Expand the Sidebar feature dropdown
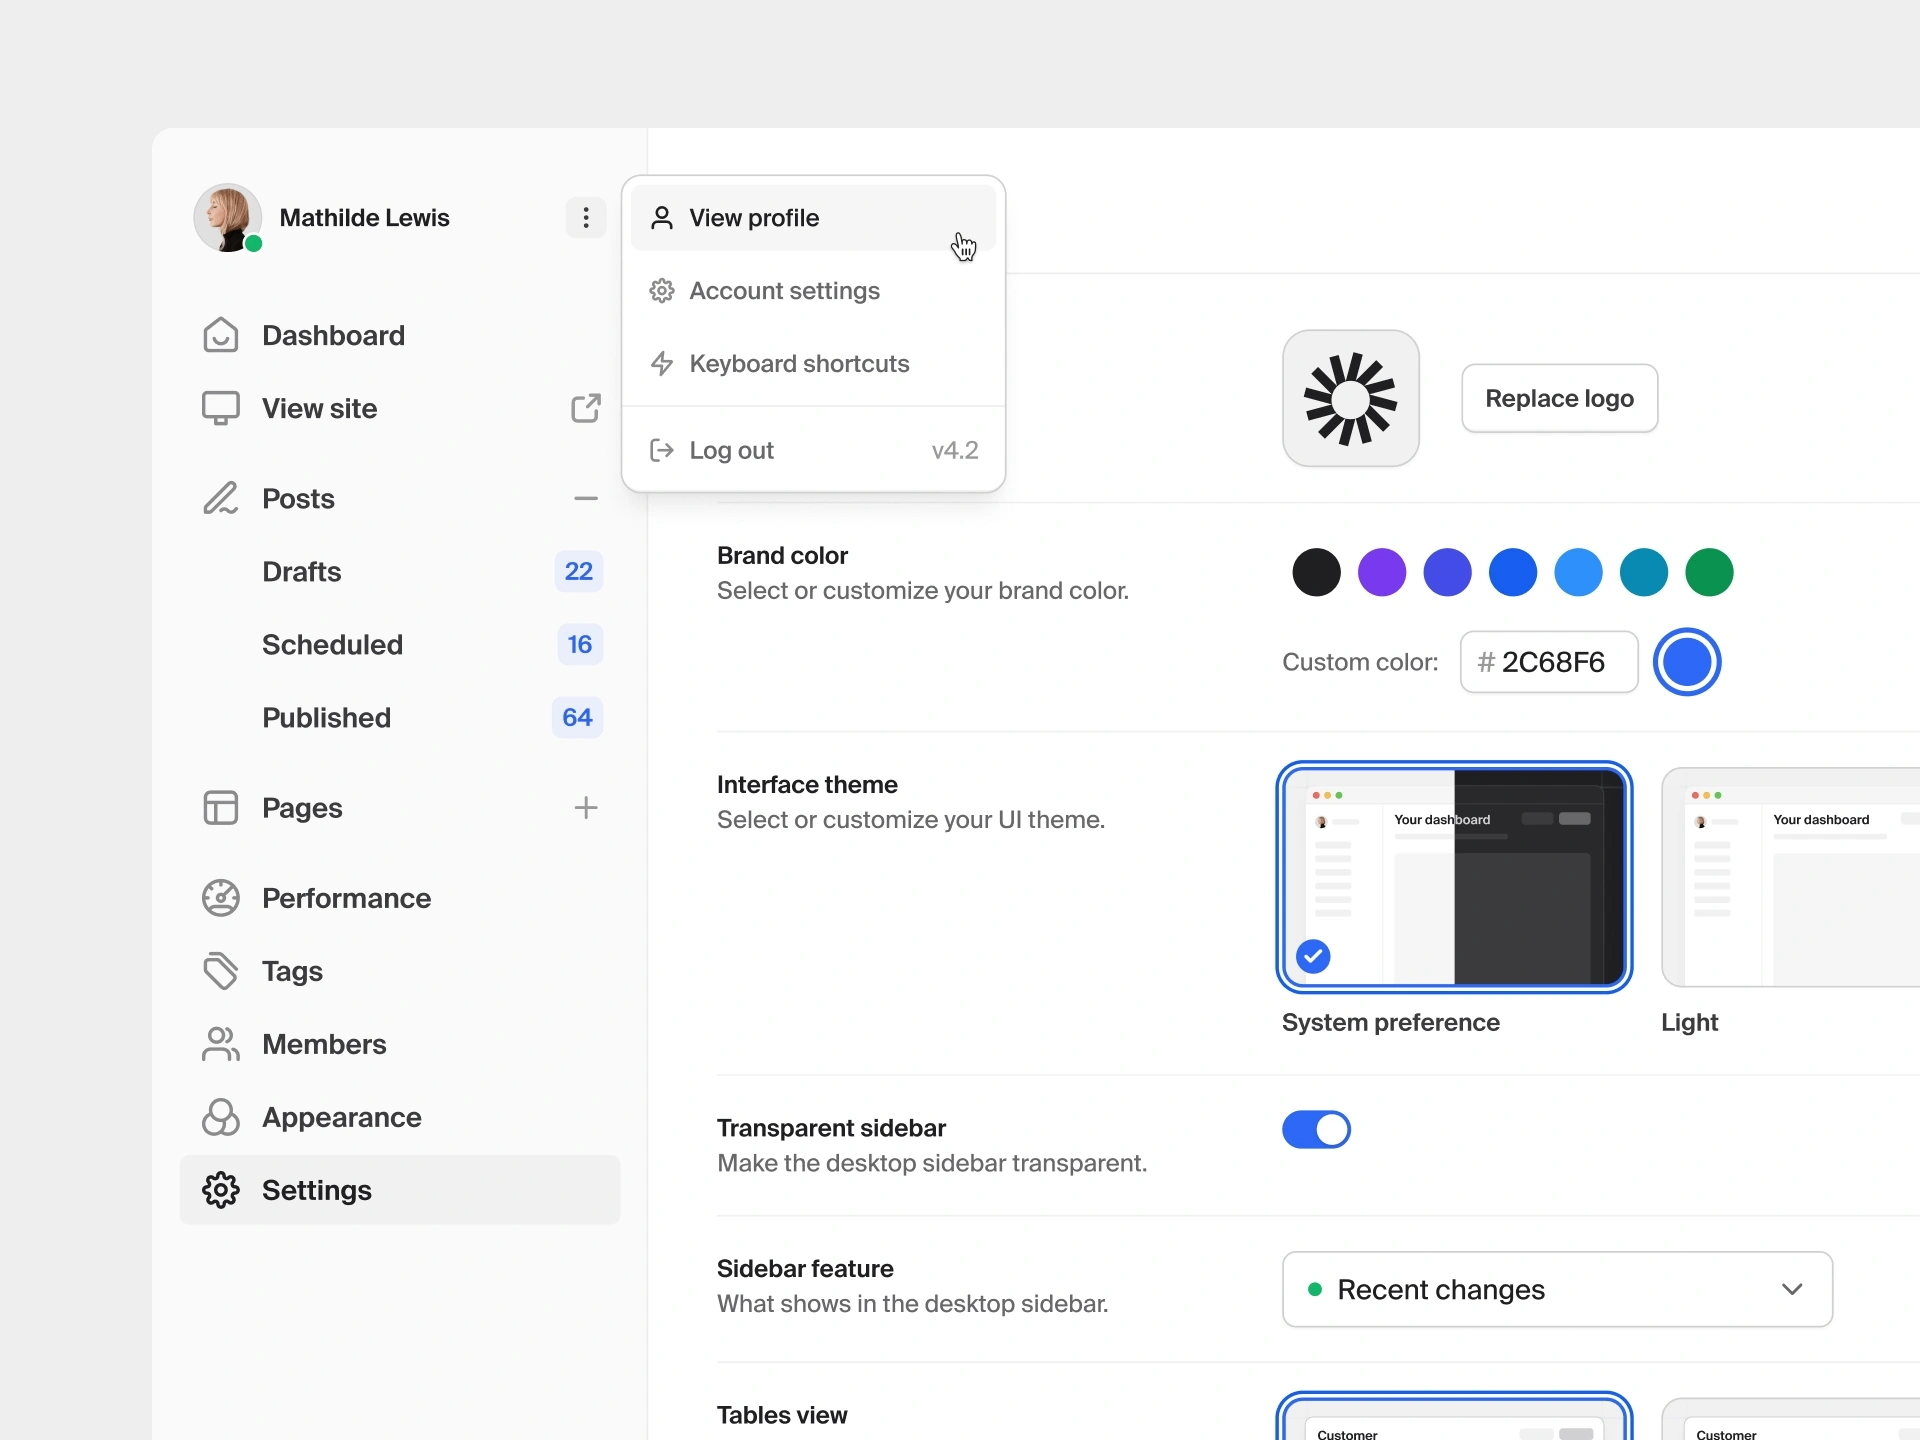 pyautogui.click(x=1791, y=1289)
